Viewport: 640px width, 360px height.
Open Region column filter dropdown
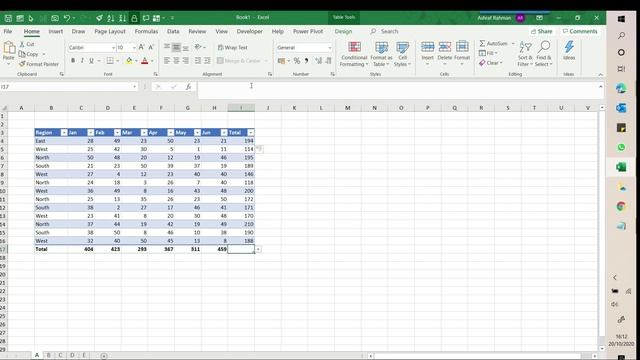coord(64,133)
